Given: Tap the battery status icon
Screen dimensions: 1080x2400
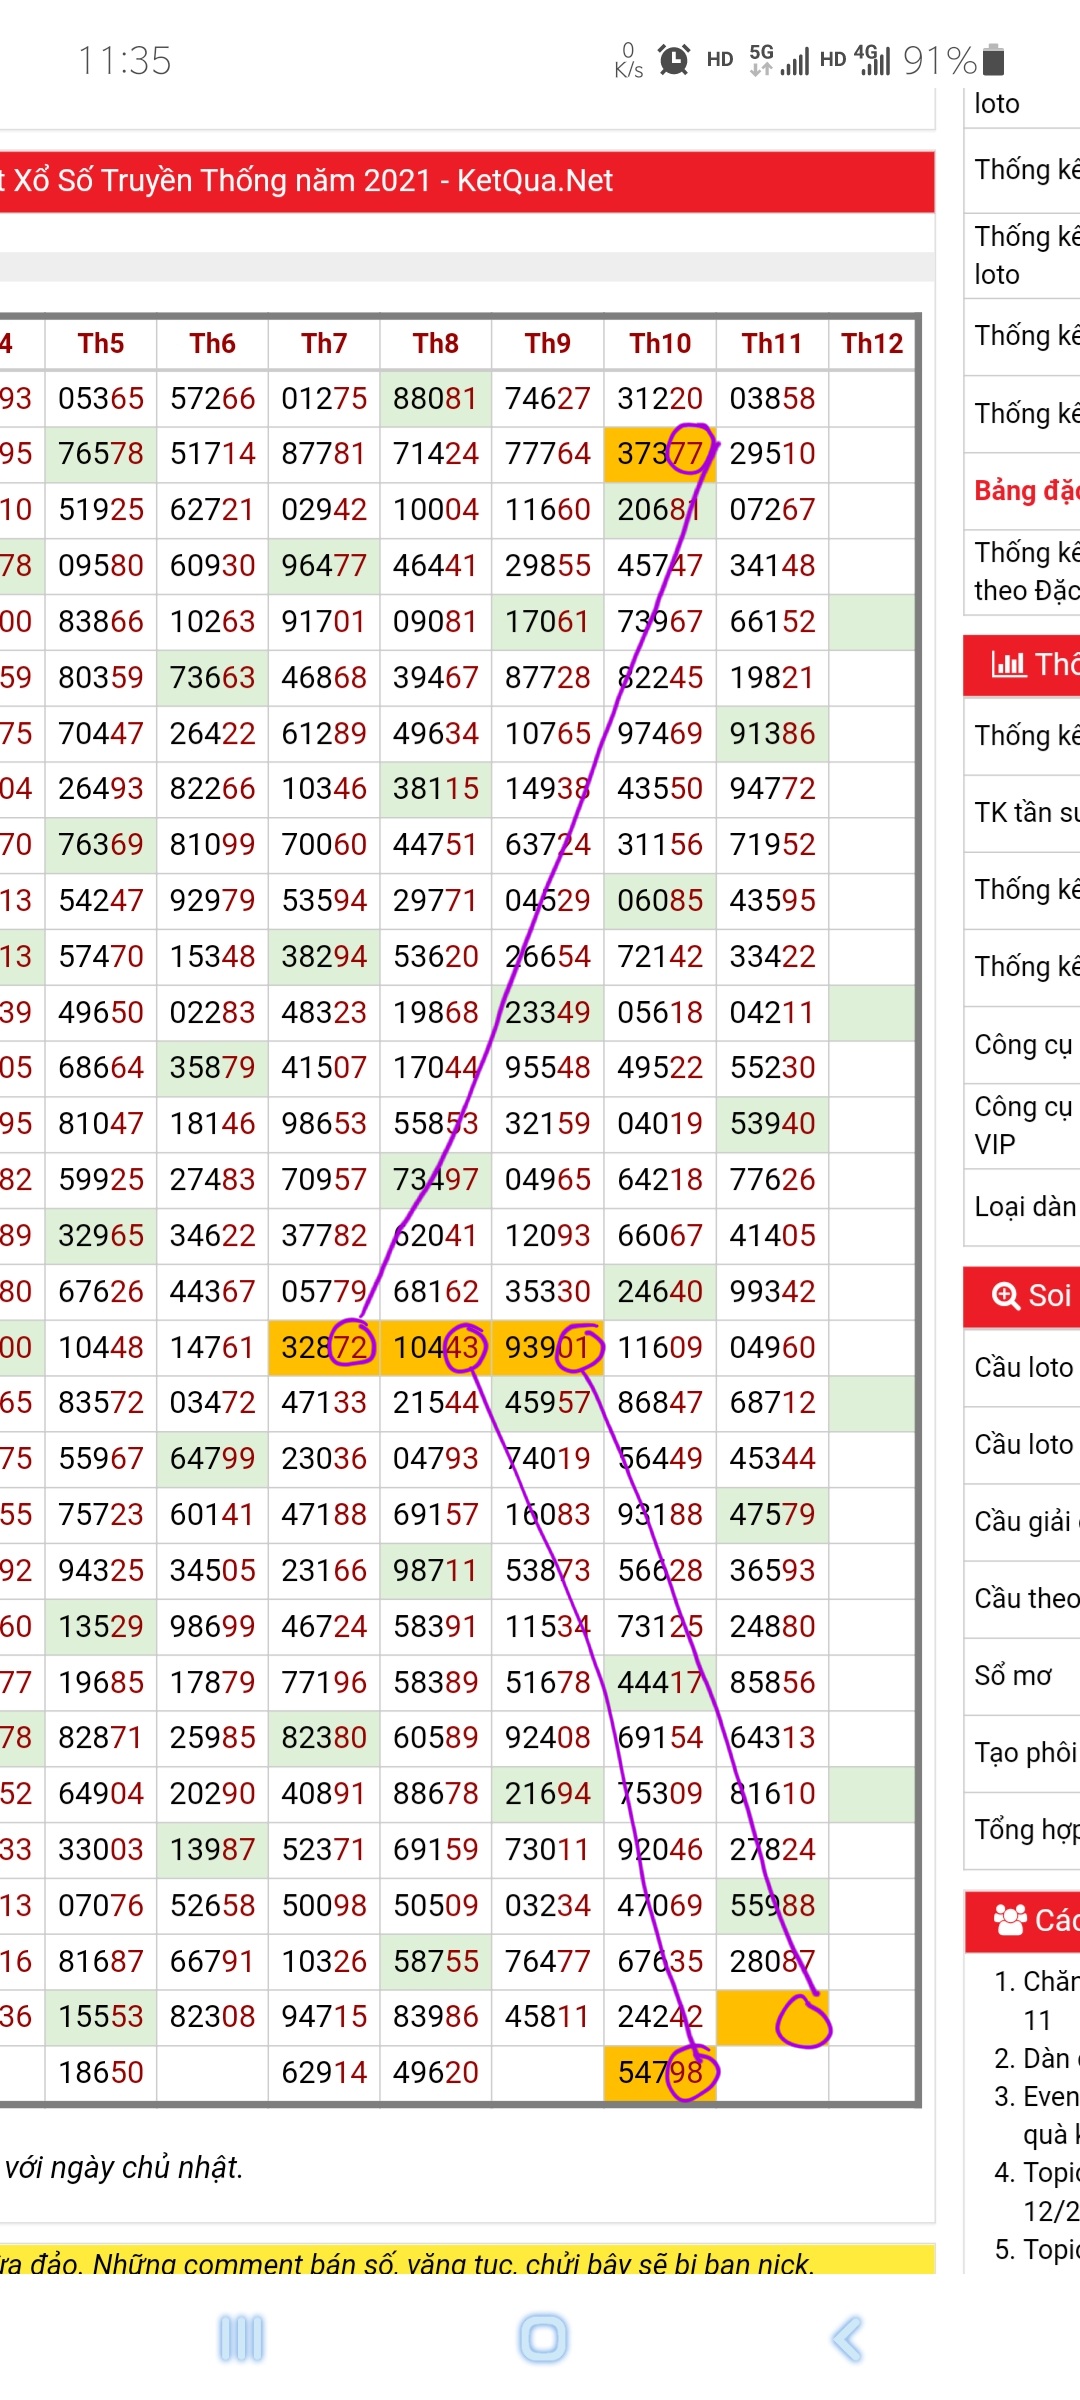Looking at the screenshot, I should coord(993,60).
